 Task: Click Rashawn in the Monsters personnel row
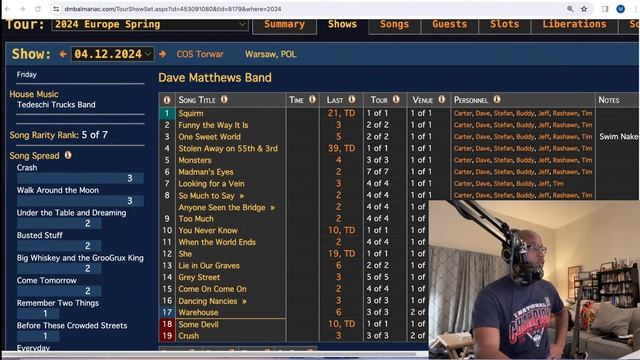(x=565, y=160)
